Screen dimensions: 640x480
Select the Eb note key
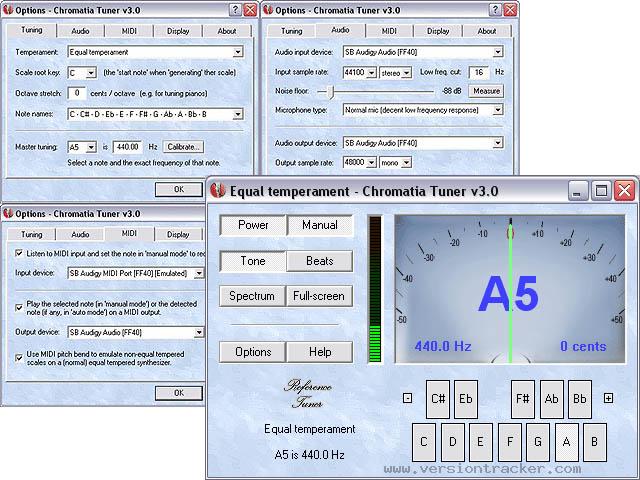466,399
